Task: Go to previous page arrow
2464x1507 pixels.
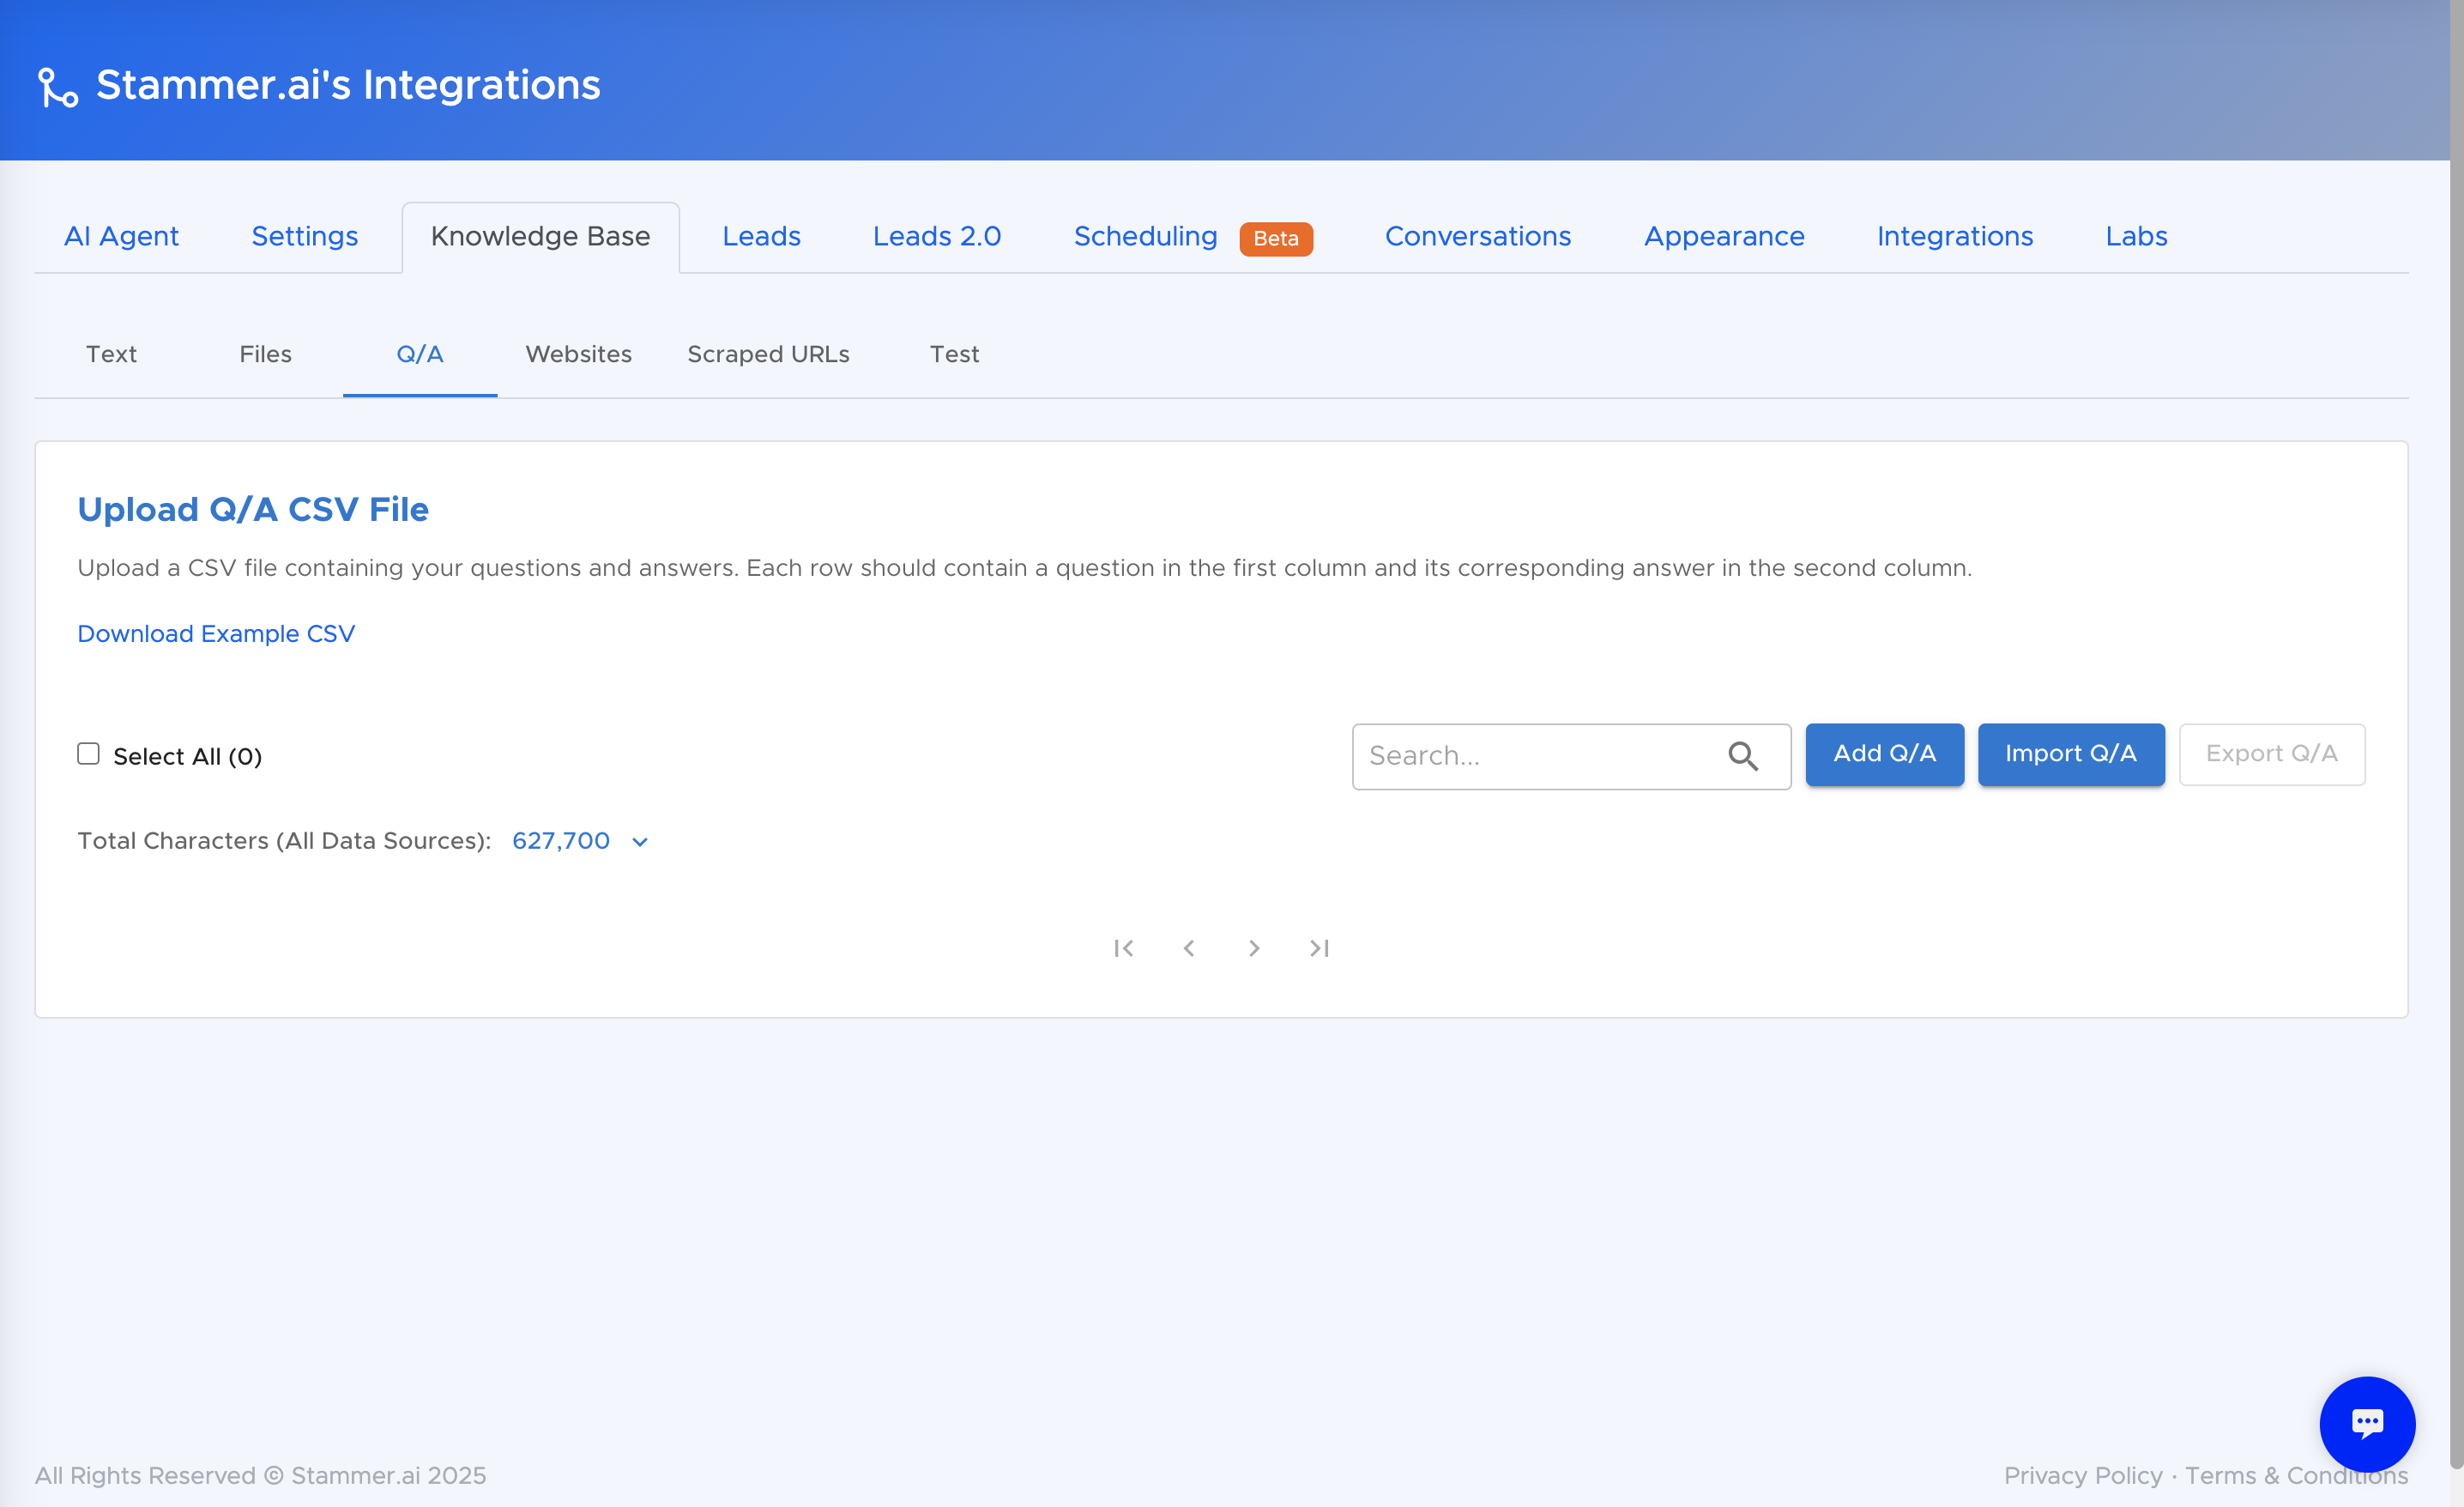Action: 1189,948
